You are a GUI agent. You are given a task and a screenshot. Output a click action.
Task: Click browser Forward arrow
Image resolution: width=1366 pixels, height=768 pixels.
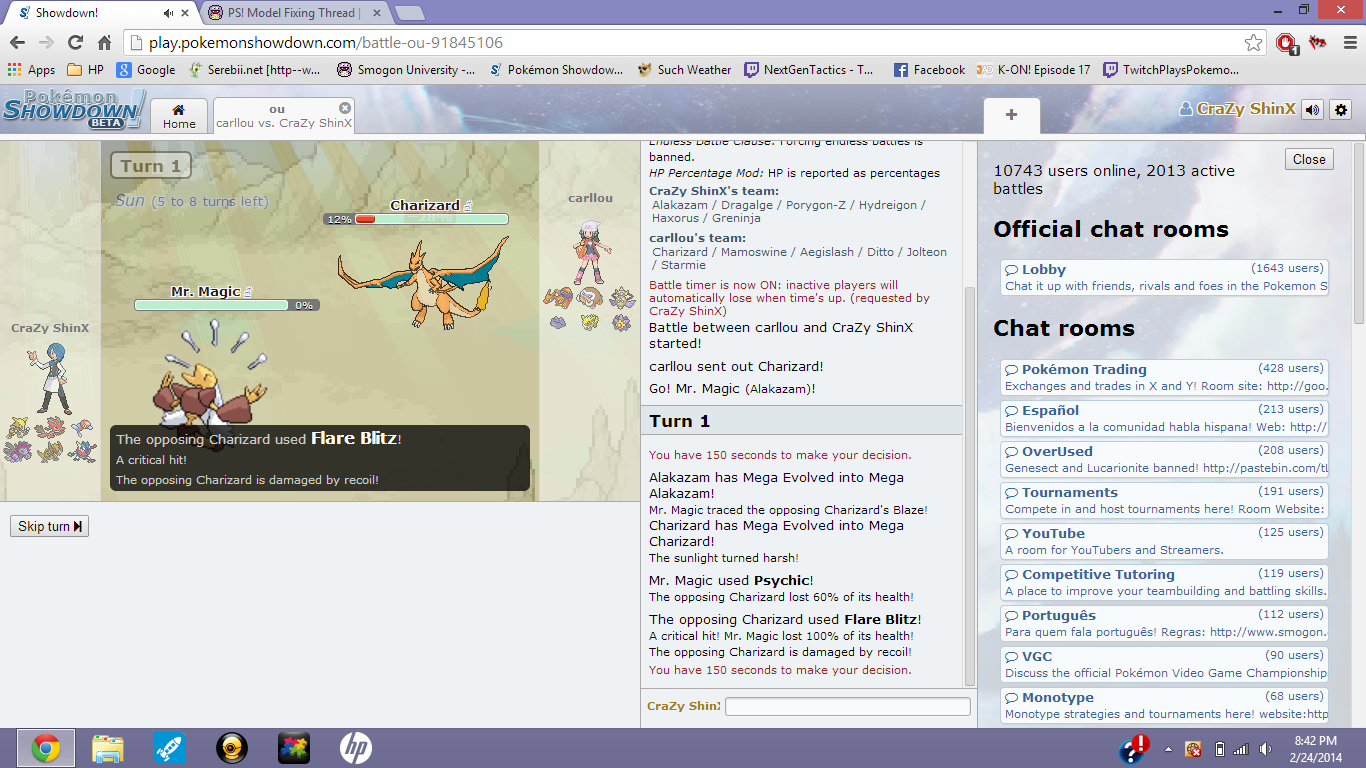46,42
